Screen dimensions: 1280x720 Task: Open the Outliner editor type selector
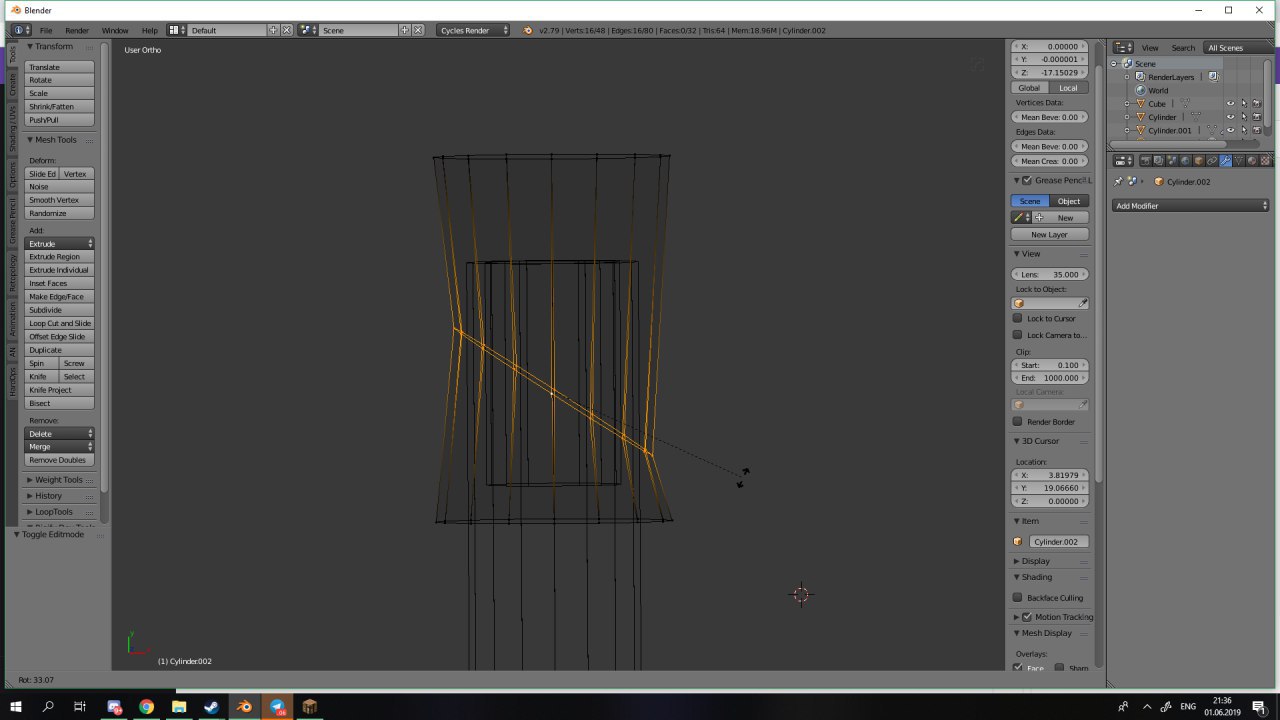(1123, 47)
